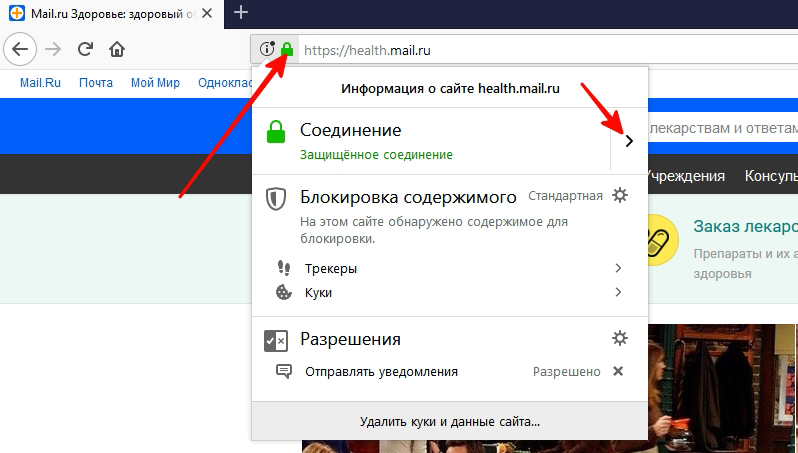Screen dimensions: 798x453
Task: Click the green padlock in address bar
Action: point(288,49)
